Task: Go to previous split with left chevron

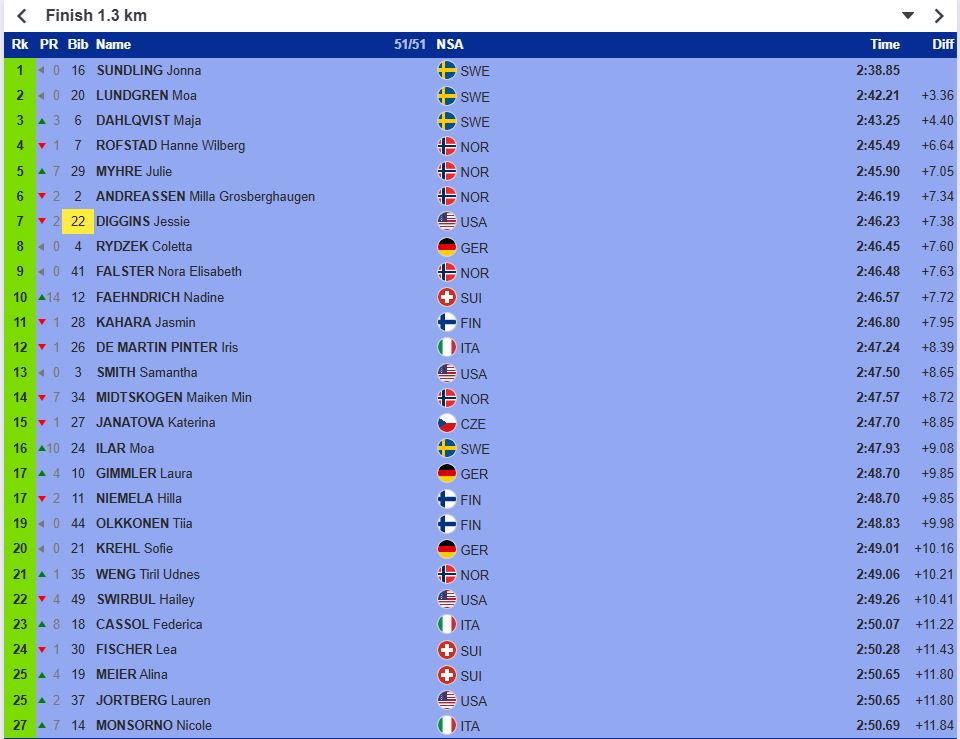Action: (21, 16)
